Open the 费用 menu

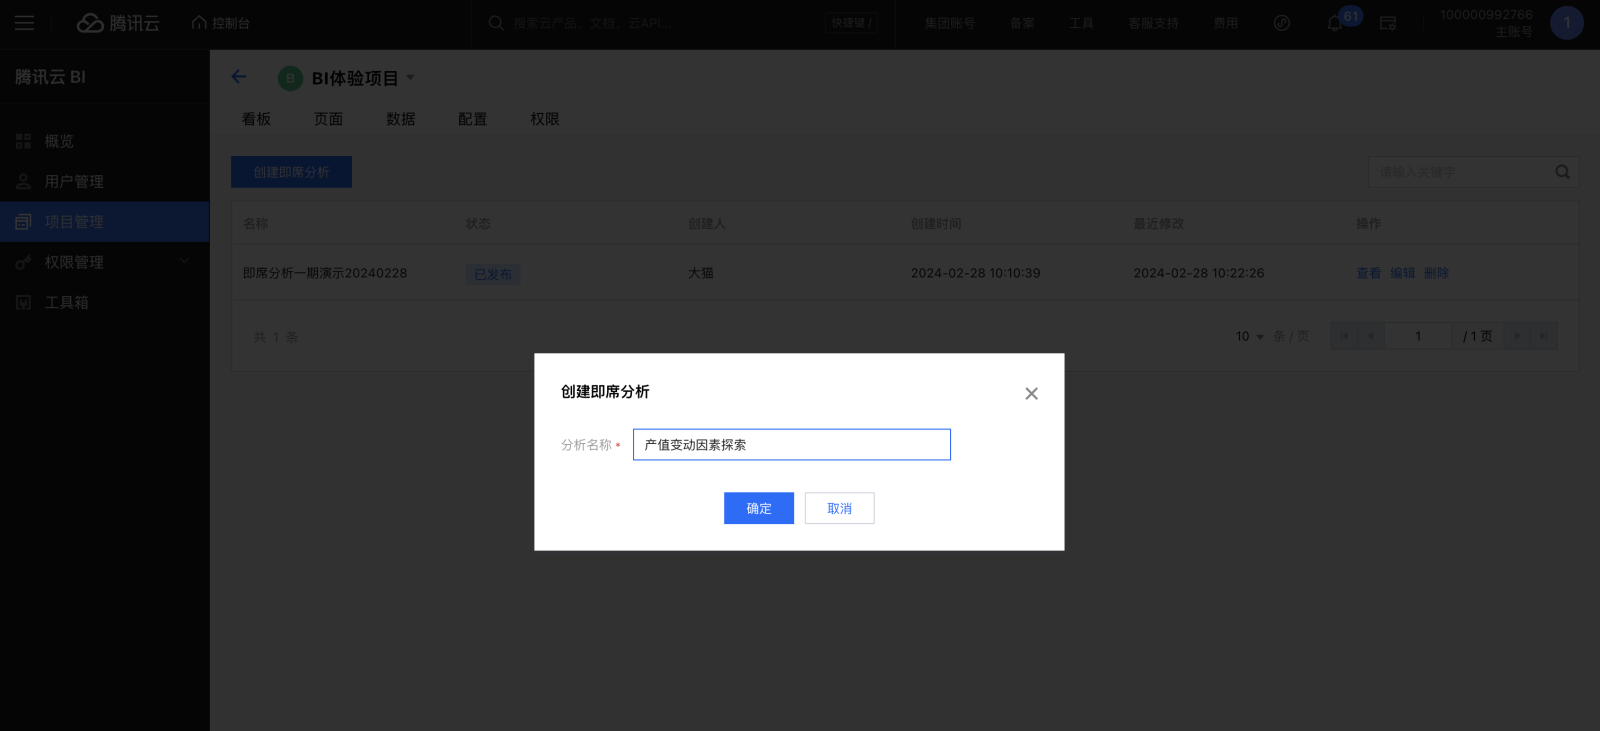(x=1226, y=23)
